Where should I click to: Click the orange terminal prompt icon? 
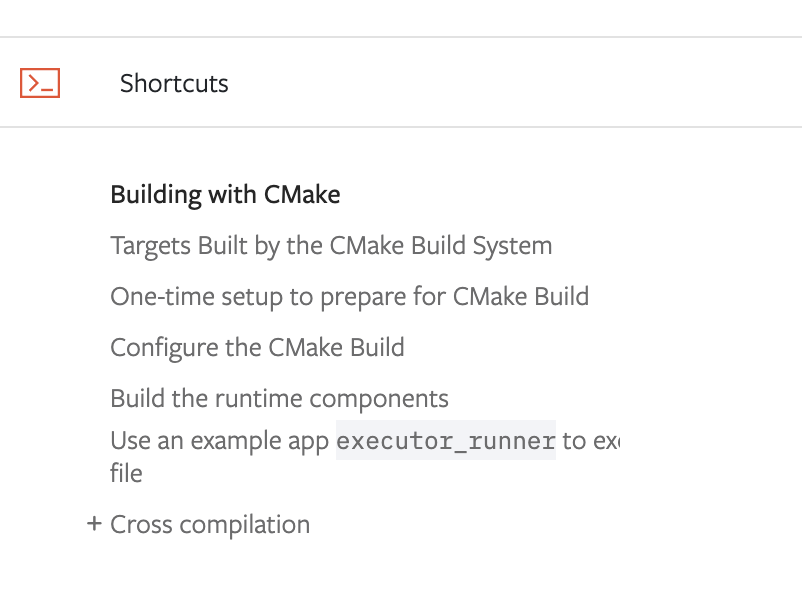pos(40,83)
